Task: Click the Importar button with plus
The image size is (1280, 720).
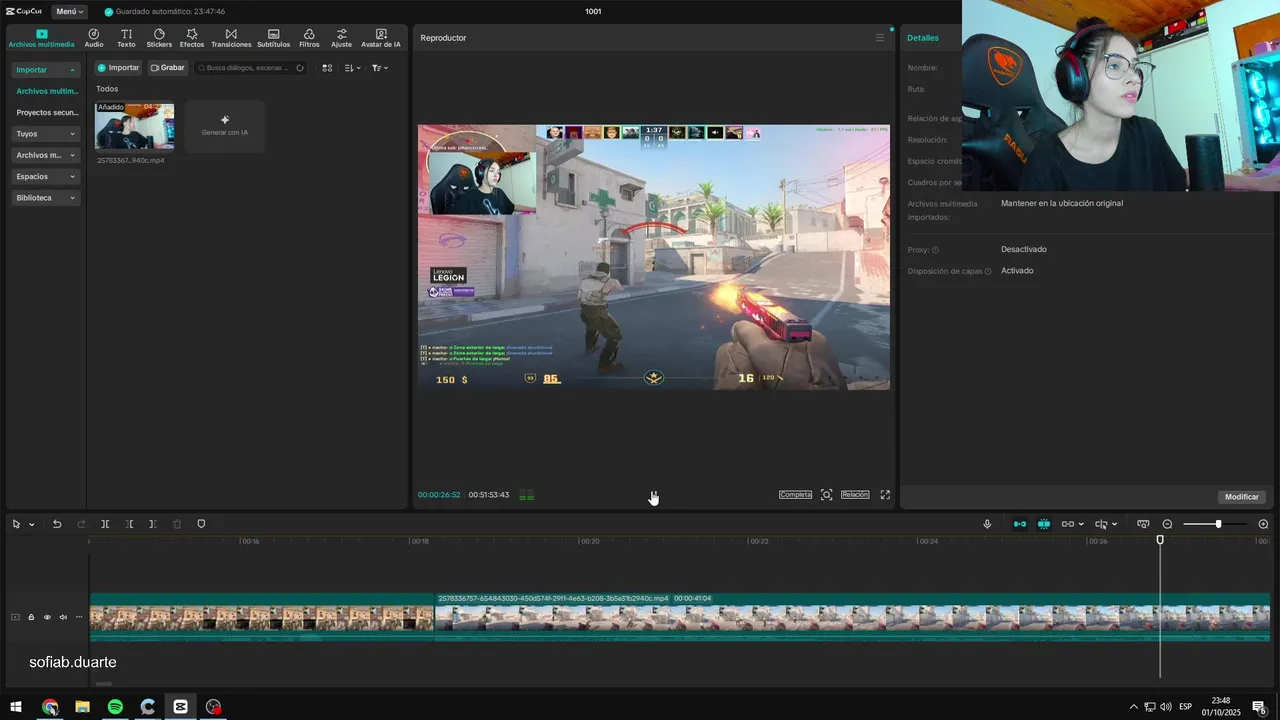Action: click(x=118, y=68)
